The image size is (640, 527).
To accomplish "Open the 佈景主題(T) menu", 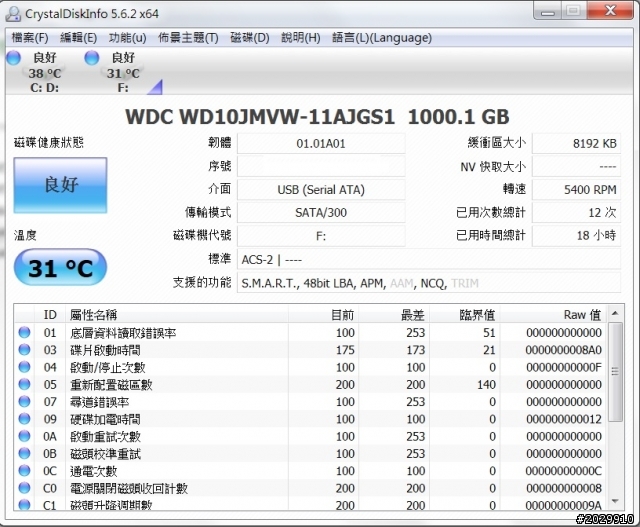I will [188, 38].
